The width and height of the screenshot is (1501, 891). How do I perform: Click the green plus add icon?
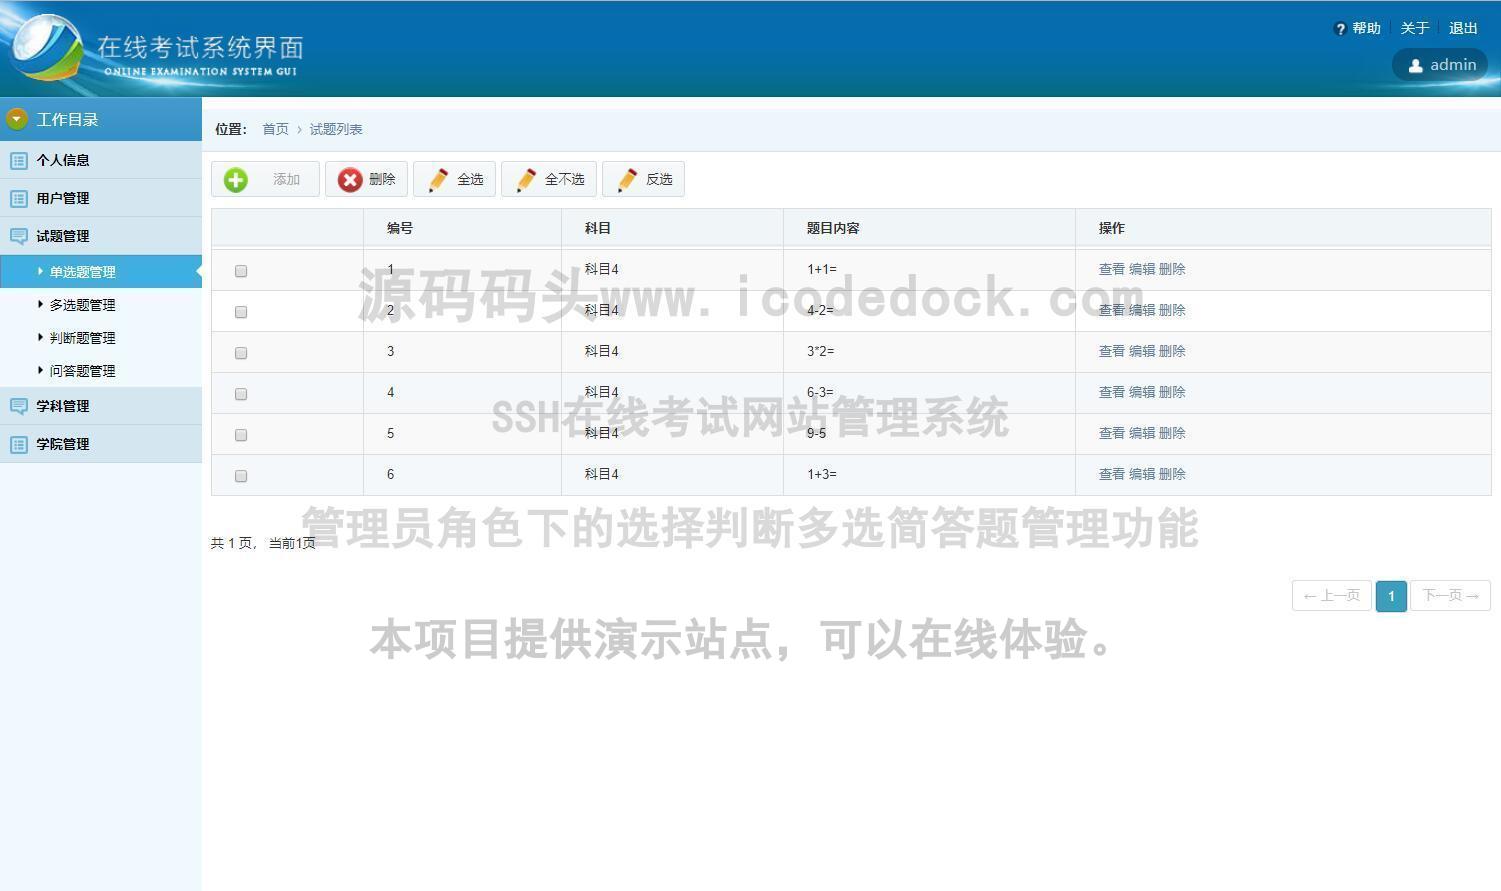click(236, 180)
